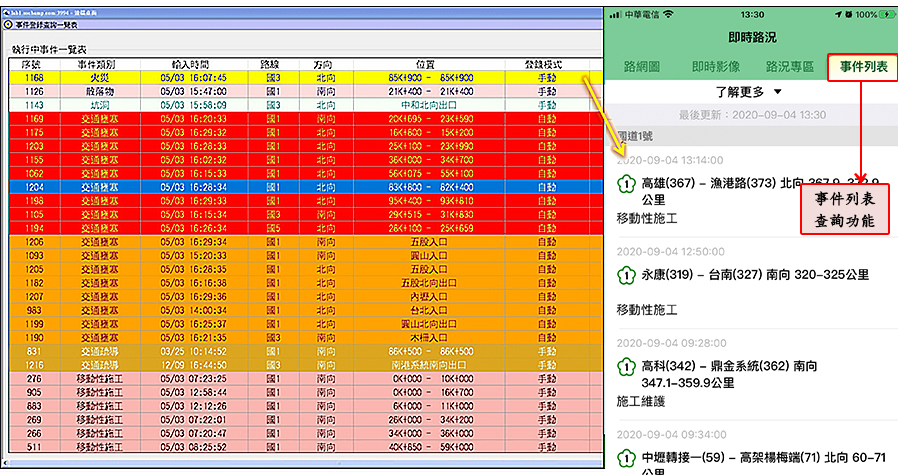Select orange row with serial 1206
This screenshot has width=898, height=475.
pyautogui.click(x=304, y=242)
